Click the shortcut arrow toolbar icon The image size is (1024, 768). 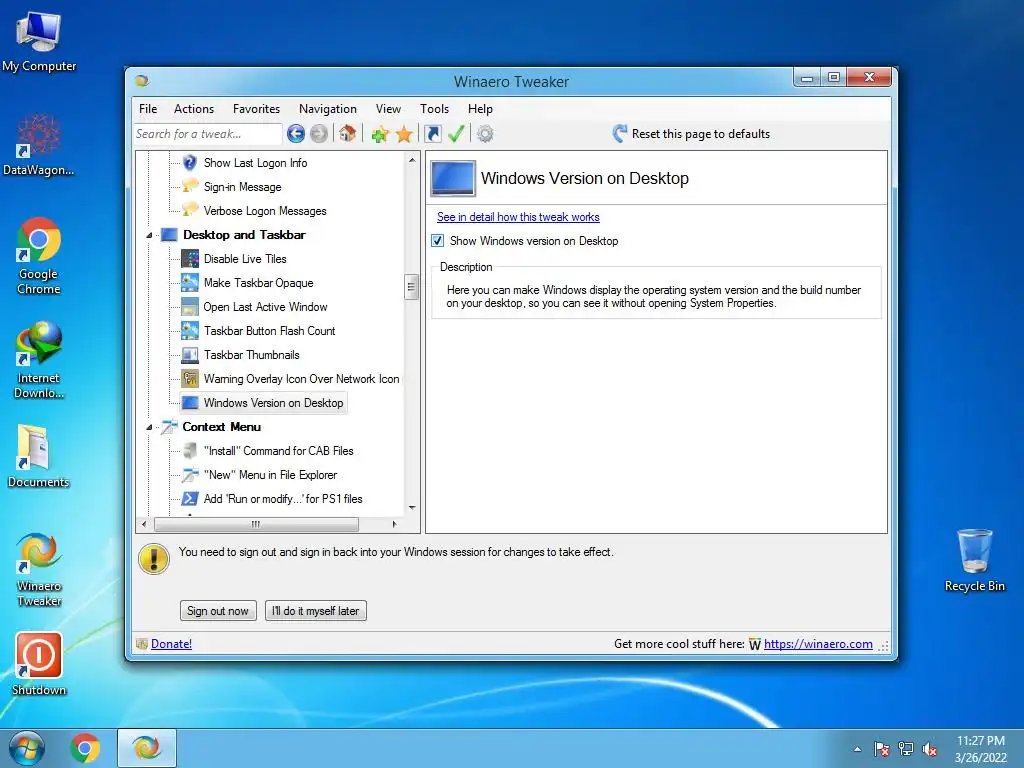click(x=432, y=134)
